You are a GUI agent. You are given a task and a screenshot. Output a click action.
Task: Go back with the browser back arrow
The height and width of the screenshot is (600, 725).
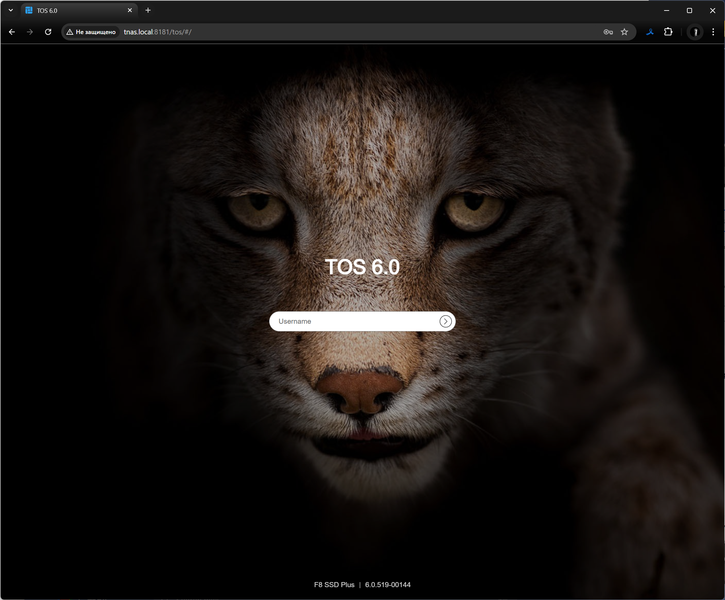12,32
